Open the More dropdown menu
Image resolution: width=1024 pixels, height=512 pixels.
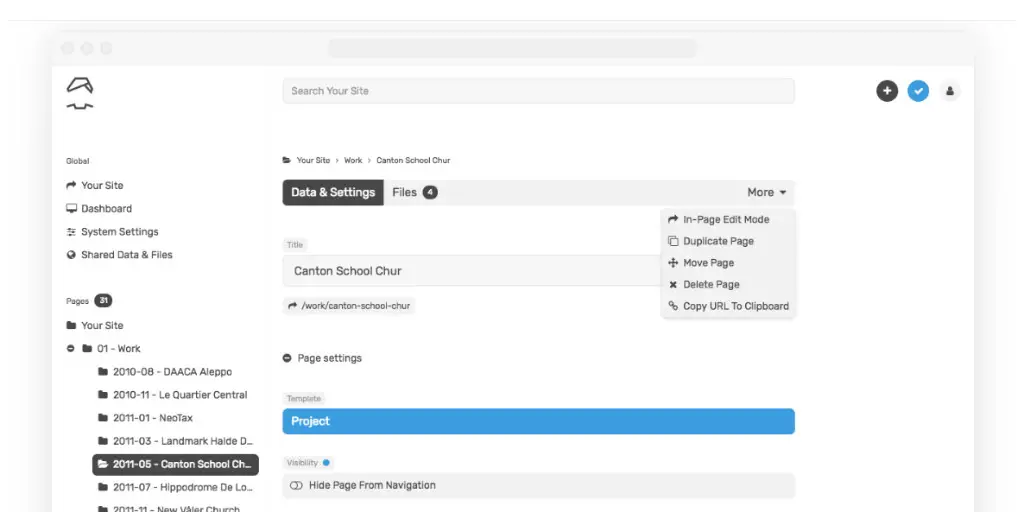tap(767, 193)
